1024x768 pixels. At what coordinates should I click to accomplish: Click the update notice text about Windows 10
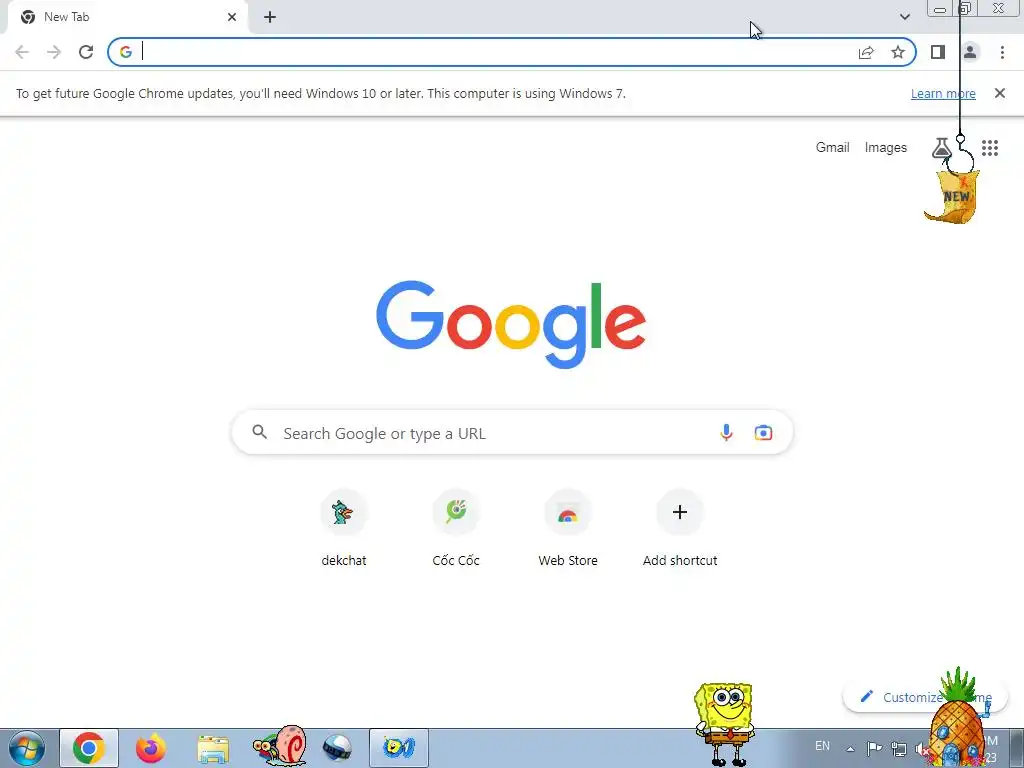pos(321,93)
